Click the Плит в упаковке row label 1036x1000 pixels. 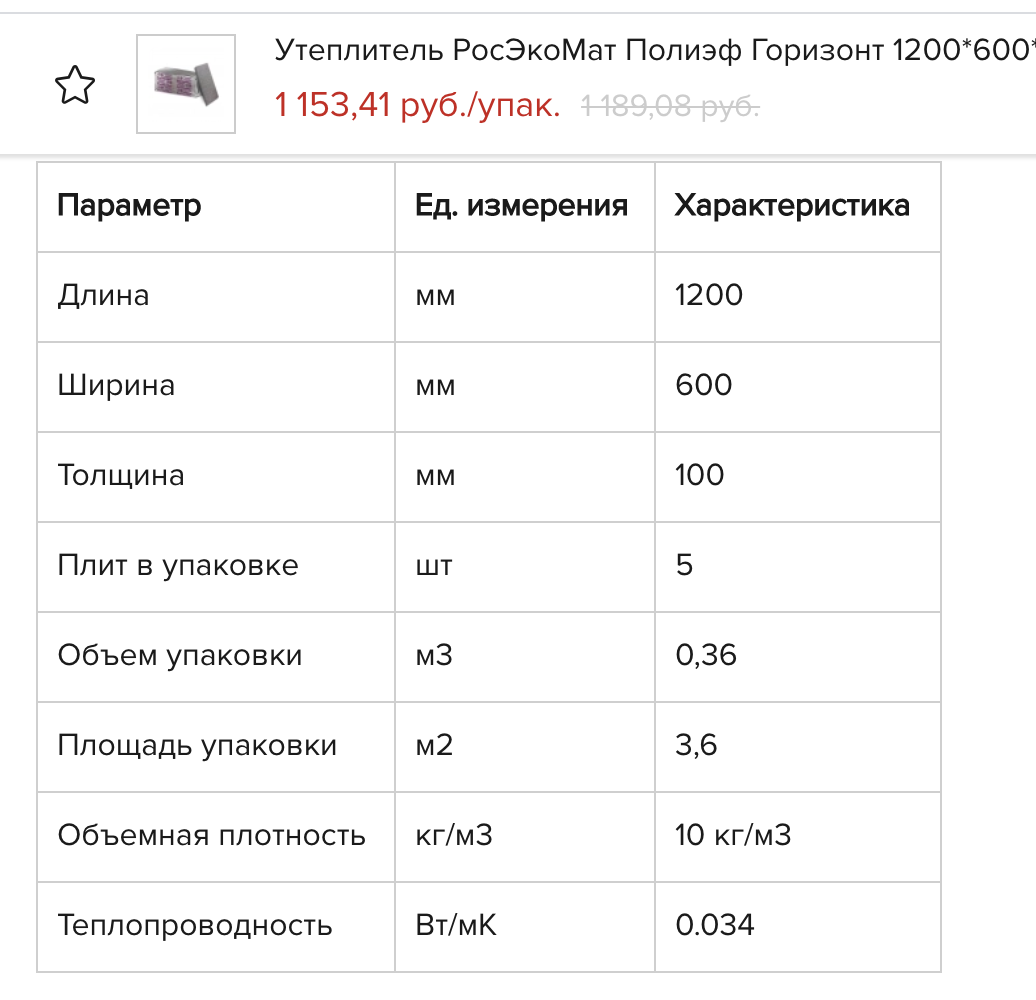(x=178, y=566)
